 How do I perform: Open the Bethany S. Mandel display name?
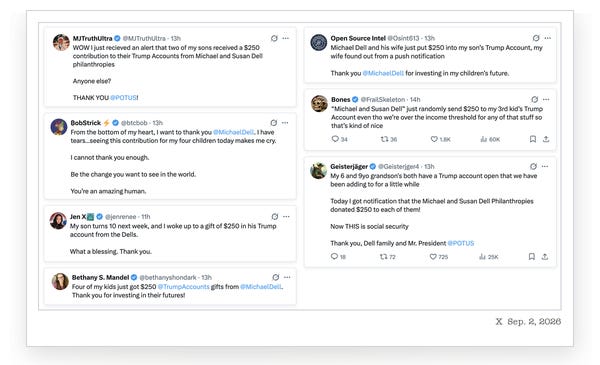click(x=100, y=277)
